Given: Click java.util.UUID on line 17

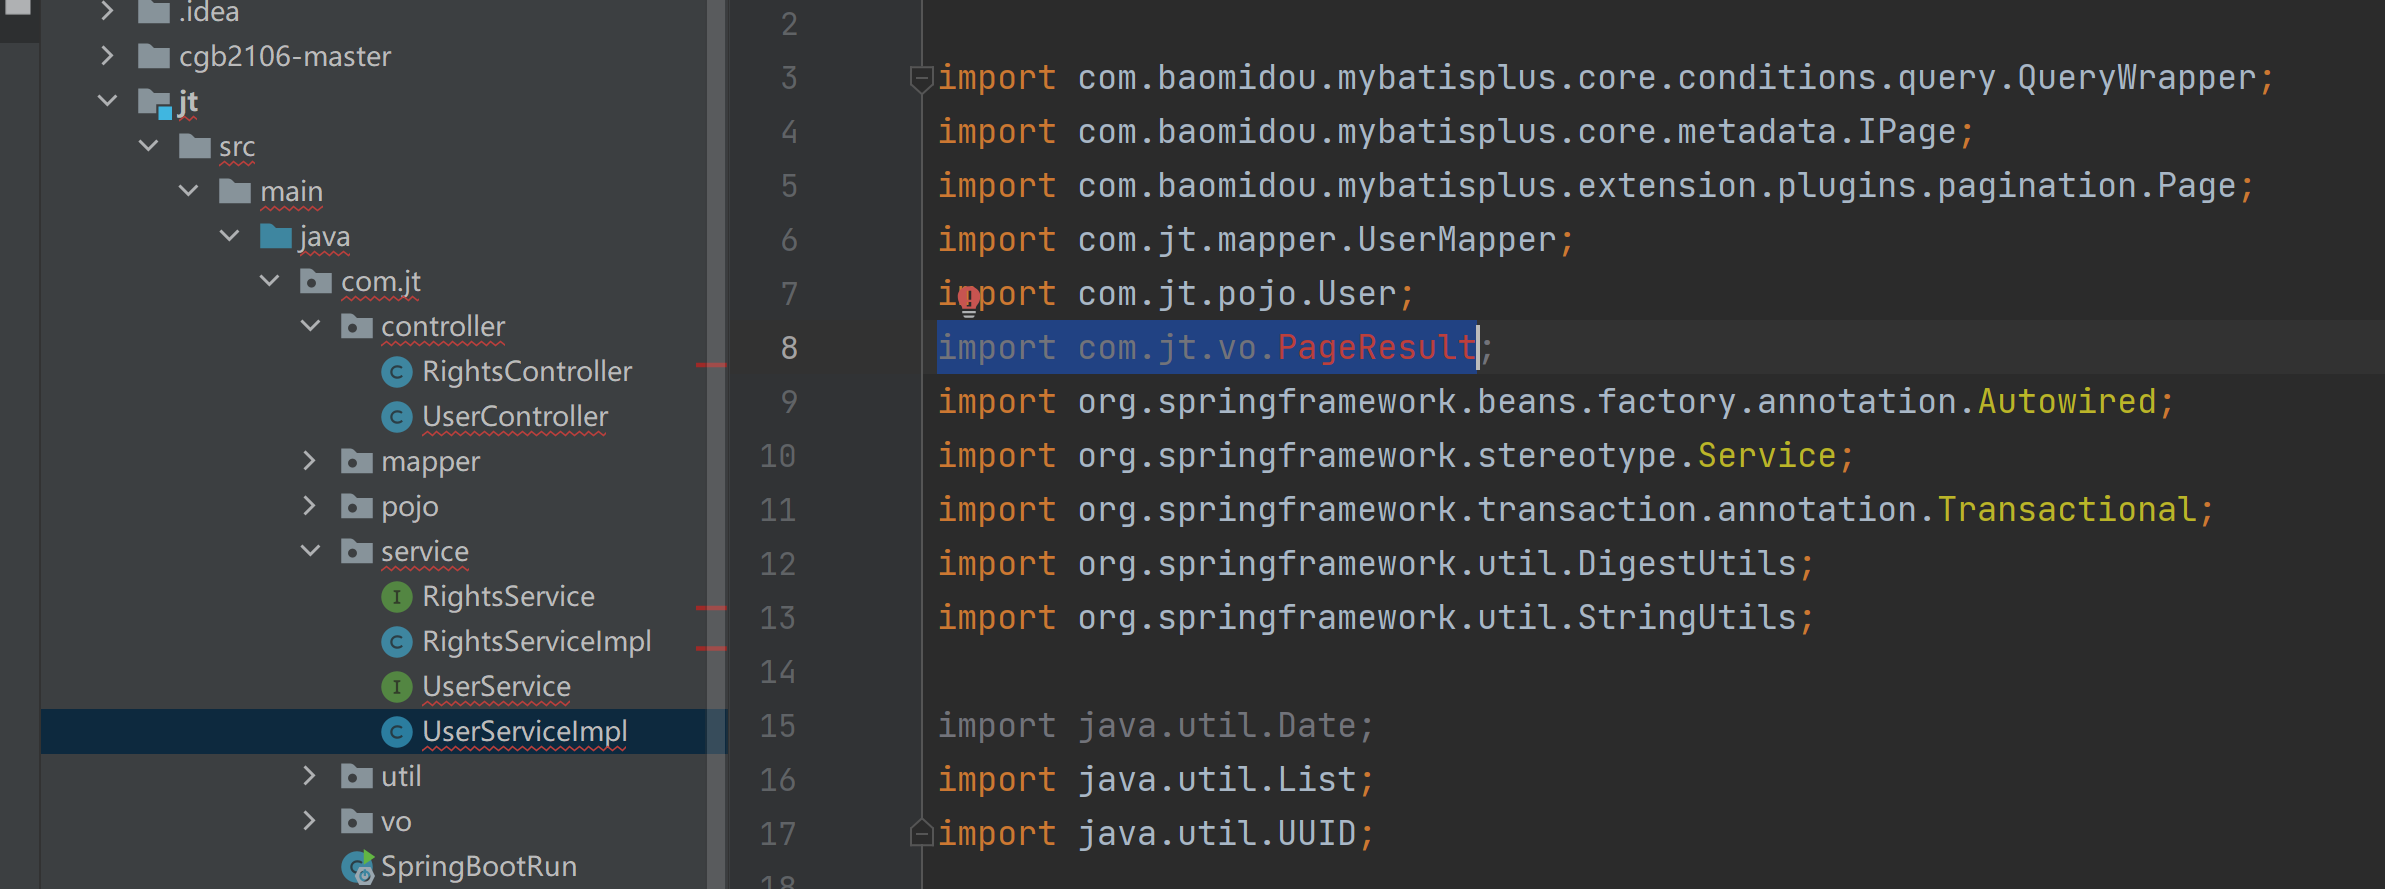Looking at the screenshot, I should [1217, 834].
